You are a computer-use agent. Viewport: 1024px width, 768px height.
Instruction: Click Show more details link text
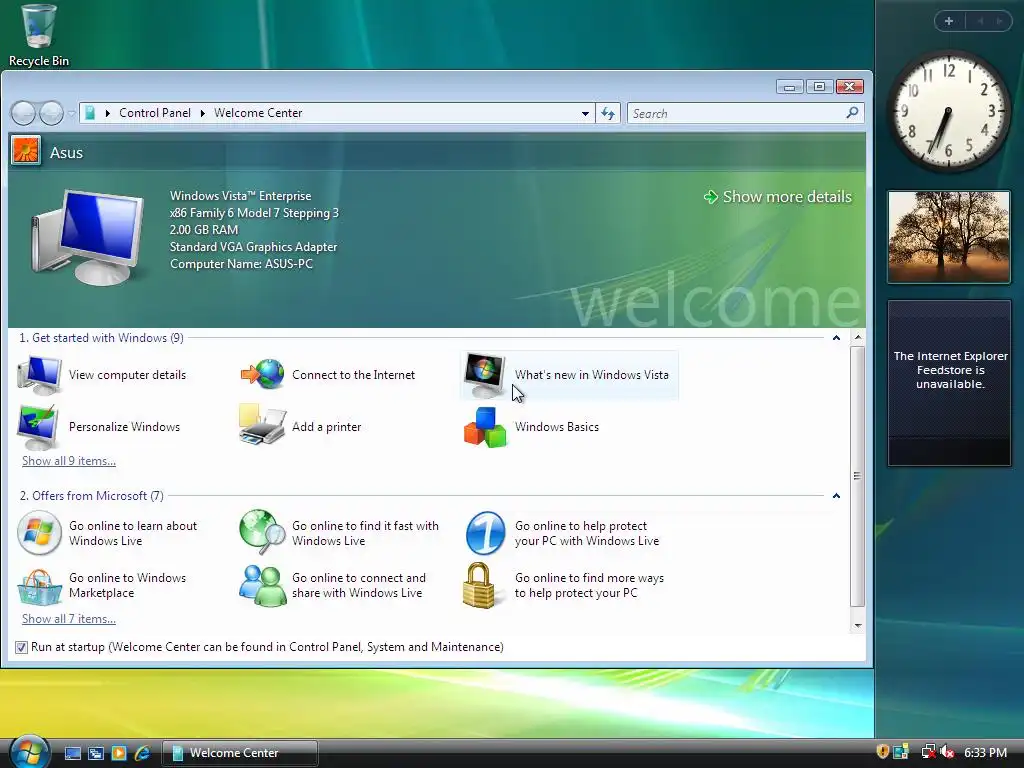point(787,197)
